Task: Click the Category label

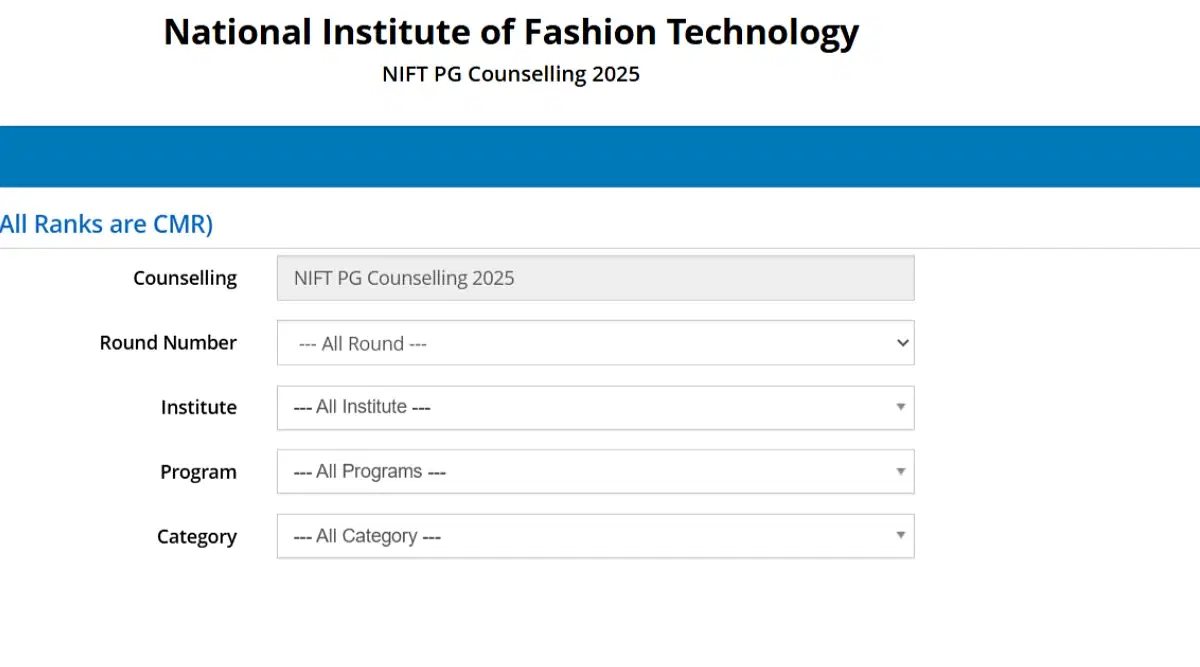Action: point(197,537)
